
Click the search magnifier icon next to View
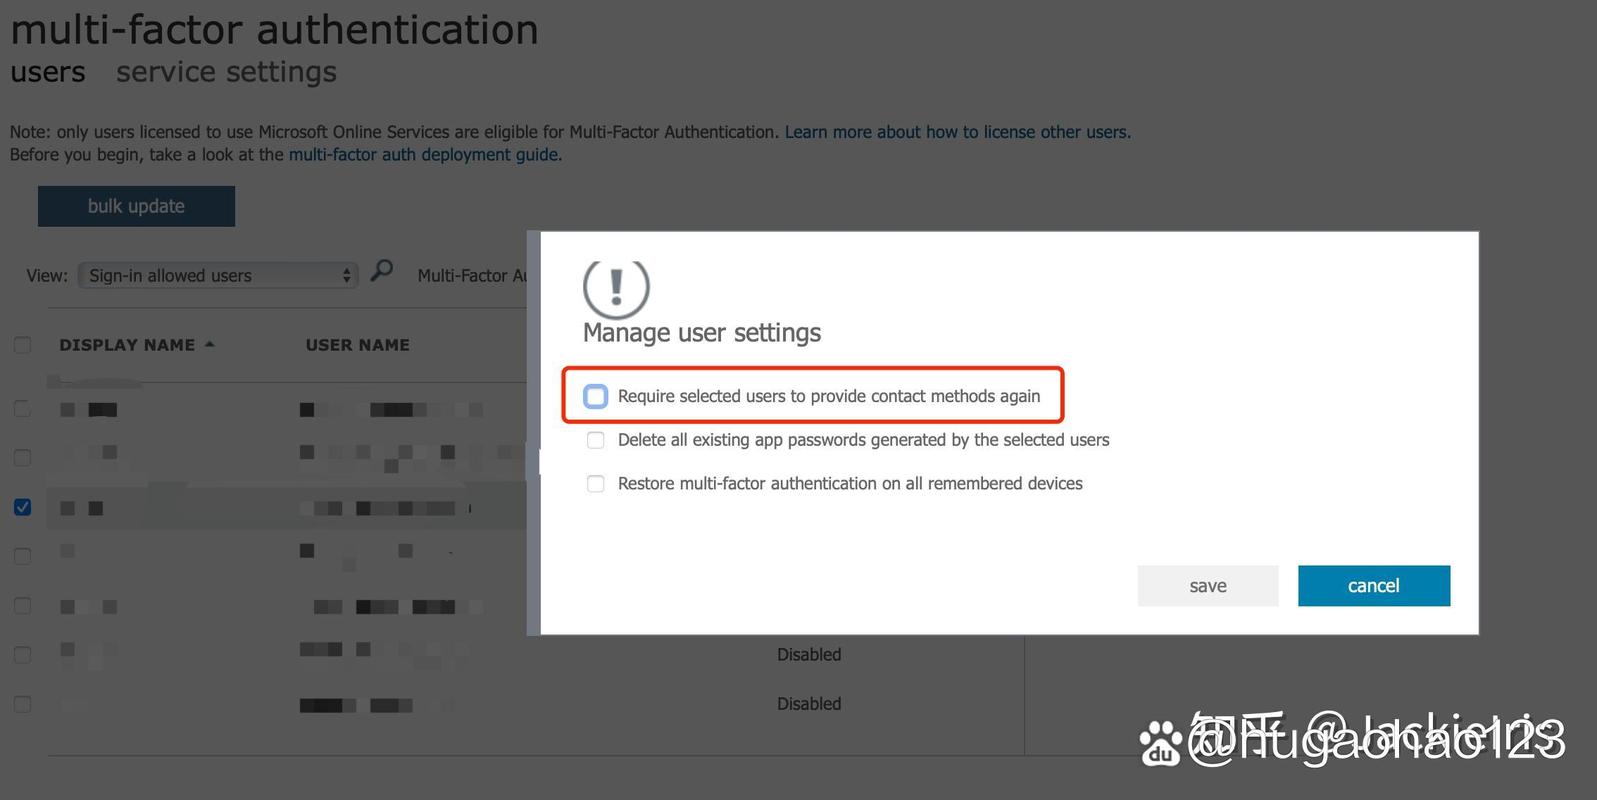click(x=382, y=271)
